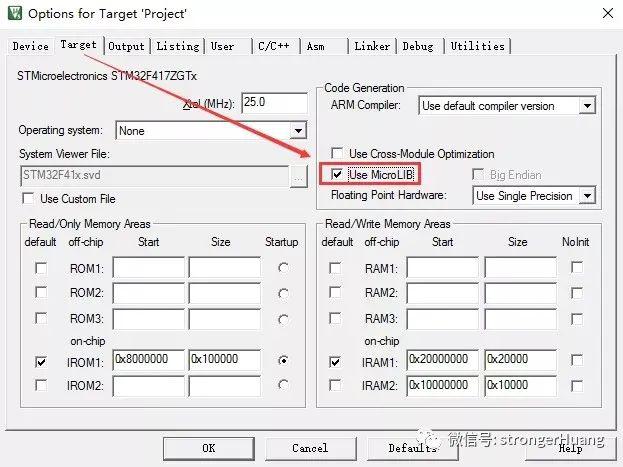Click the ROM2 Start address field
The image size is (623, 467).
(149, 293)
